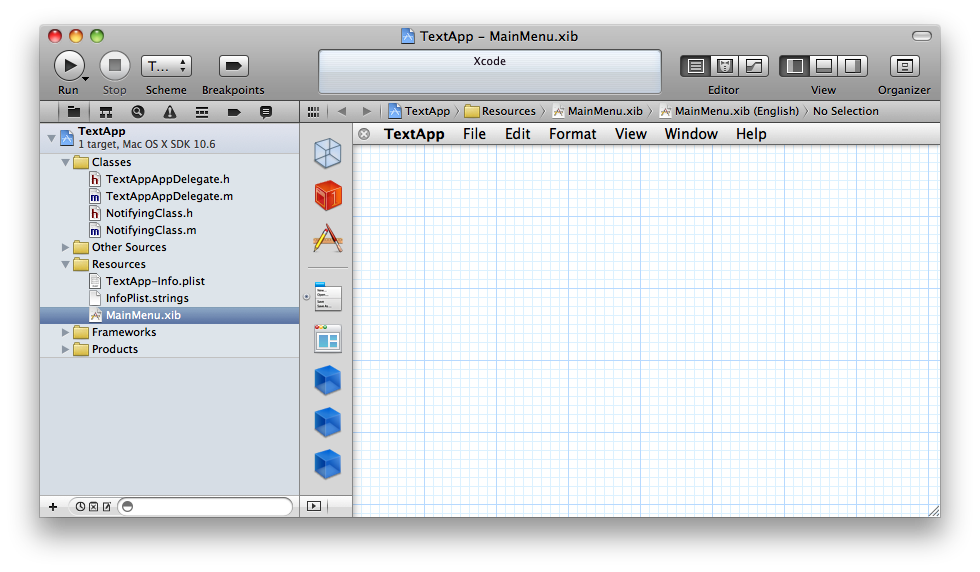The width and height of the screenshot is (980, 572).
Task: Switch to the Standard editor
Action: (x=696, y=66)
